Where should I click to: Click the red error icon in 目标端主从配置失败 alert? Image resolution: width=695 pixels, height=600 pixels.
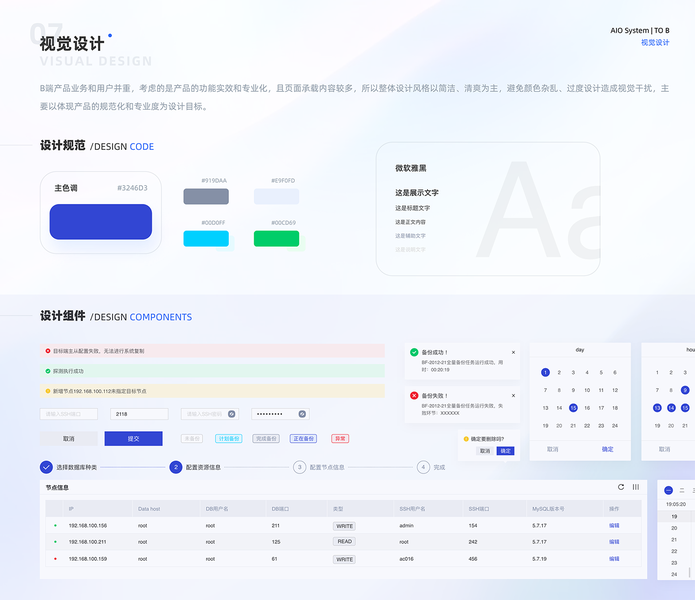point(48,351)
